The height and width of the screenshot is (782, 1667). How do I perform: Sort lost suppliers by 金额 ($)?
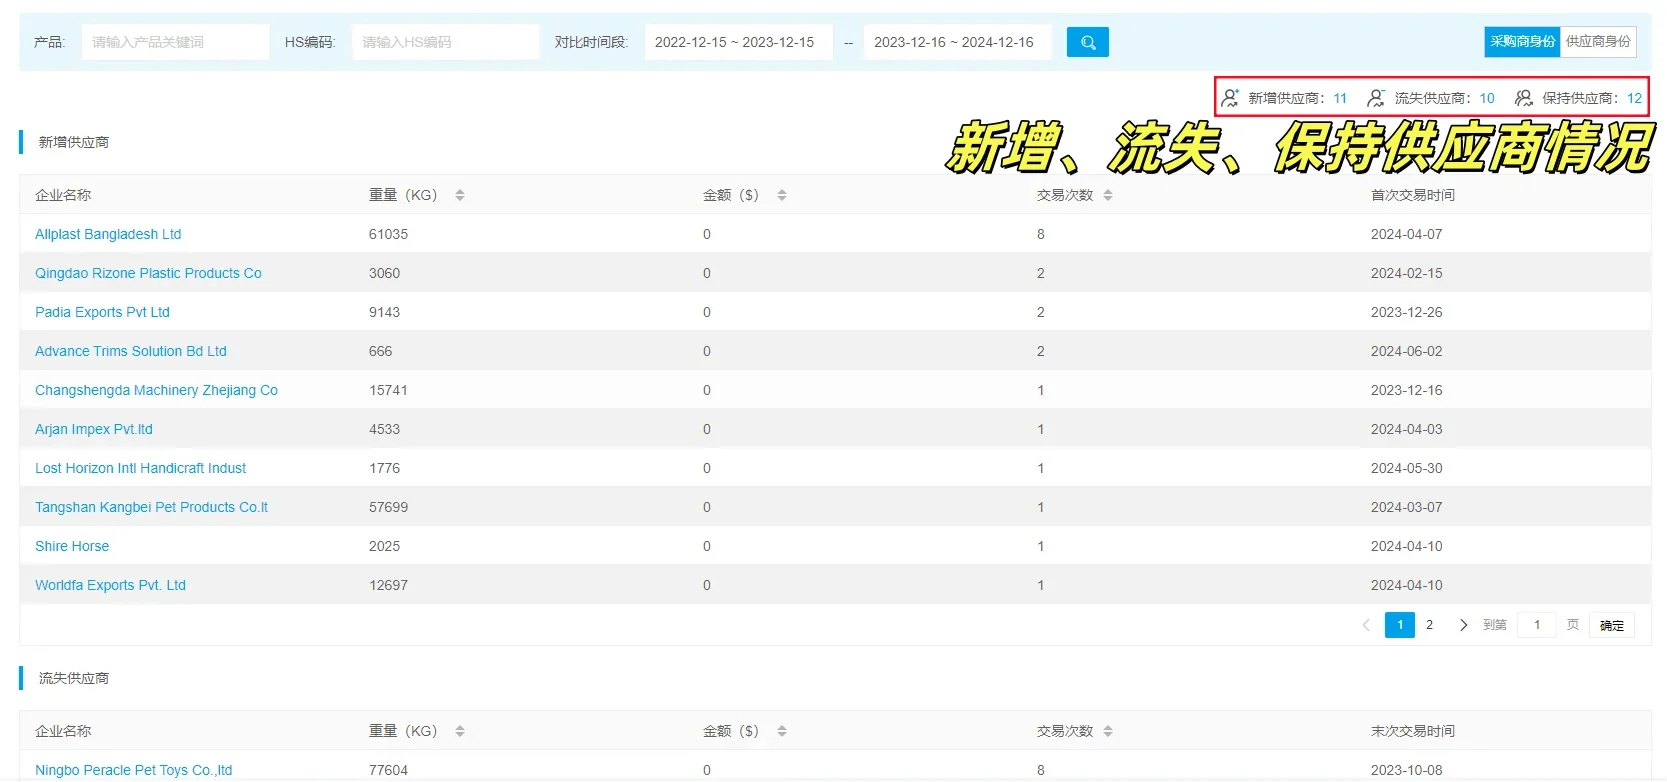pos(782,731)
